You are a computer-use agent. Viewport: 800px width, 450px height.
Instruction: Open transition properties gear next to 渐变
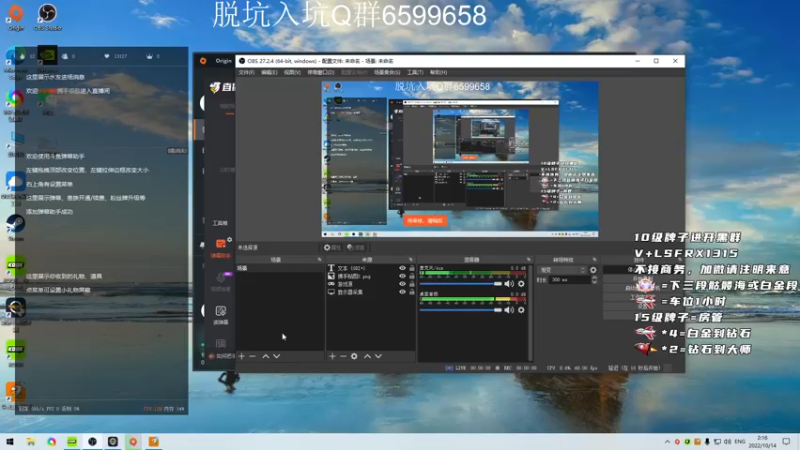[593, 270]
